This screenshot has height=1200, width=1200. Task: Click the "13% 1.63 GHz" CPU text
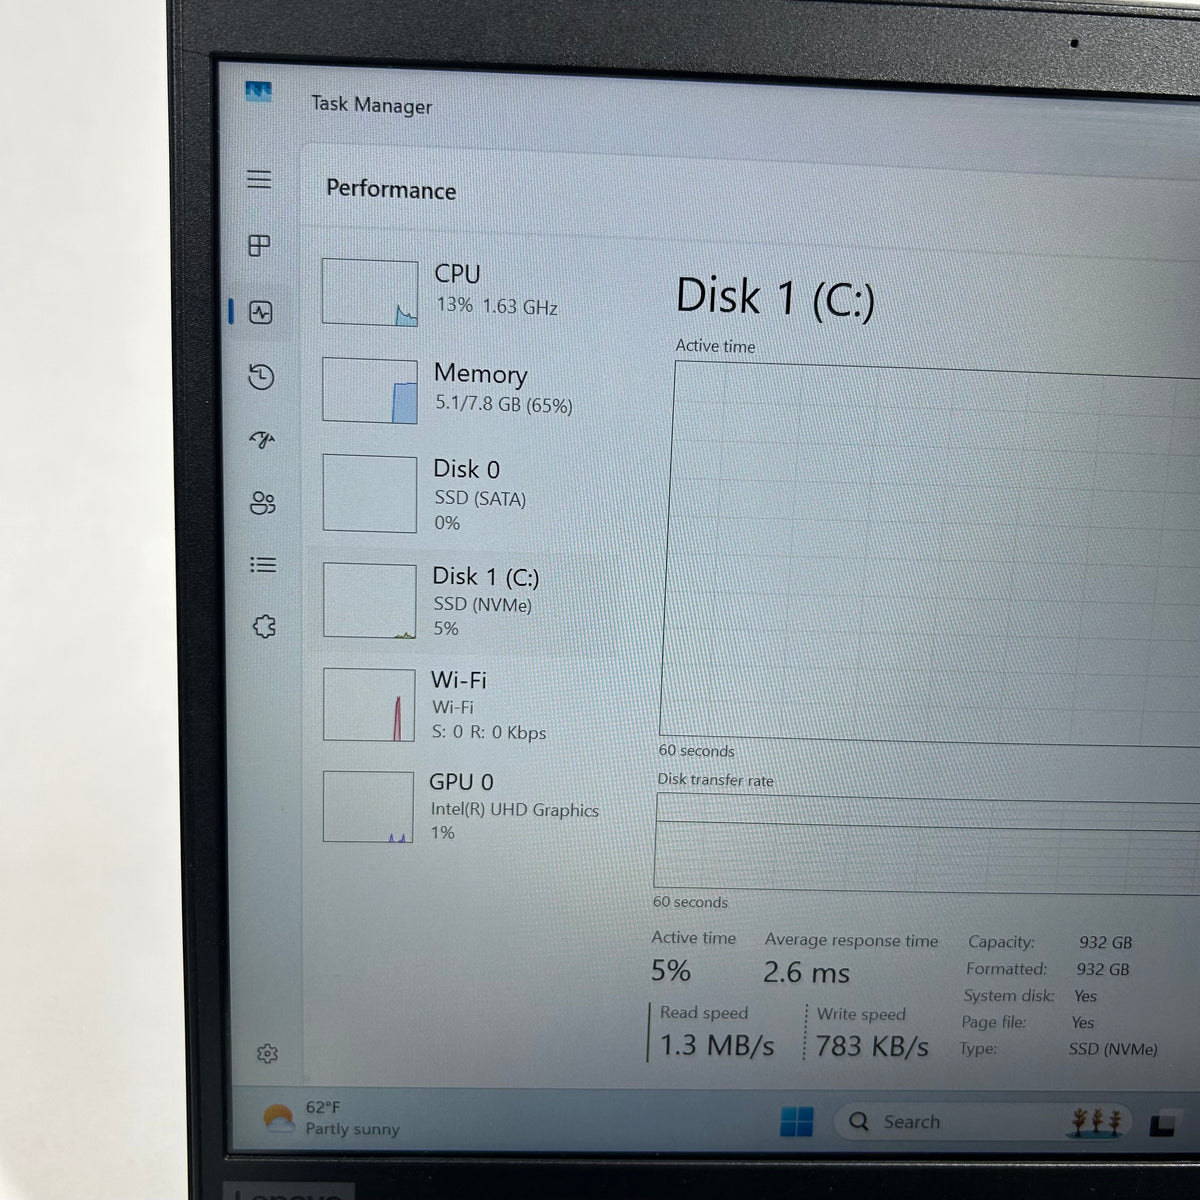tap(497, 306)
